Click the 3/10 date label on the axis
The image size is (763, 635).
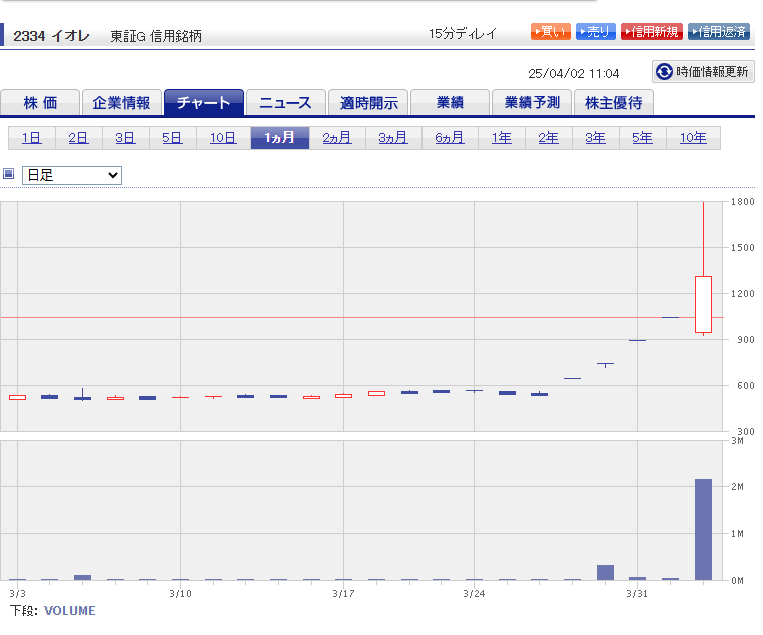(x=180, y=594)
